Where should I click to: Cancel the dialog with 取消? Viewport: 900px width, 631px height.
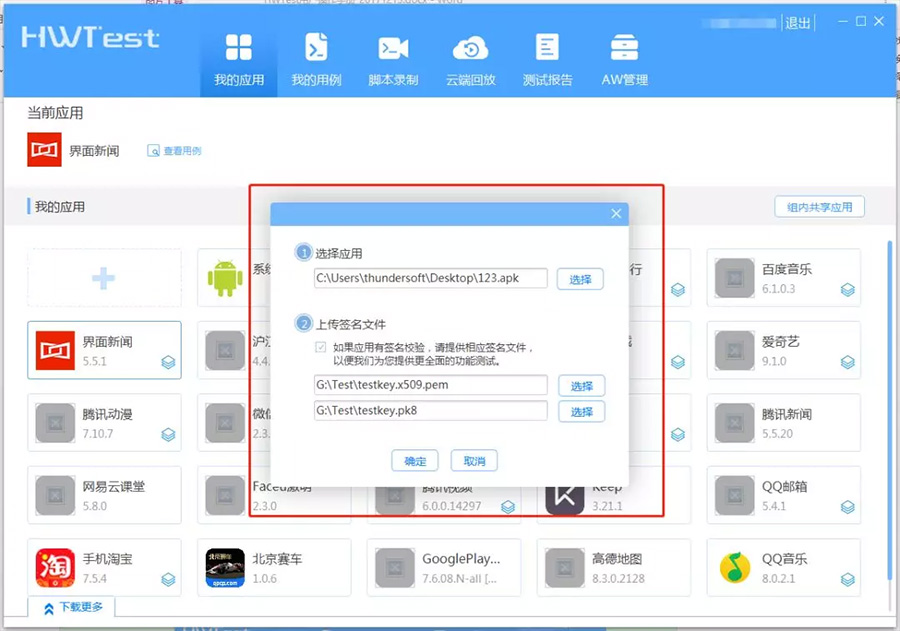(x=474, y=460)
